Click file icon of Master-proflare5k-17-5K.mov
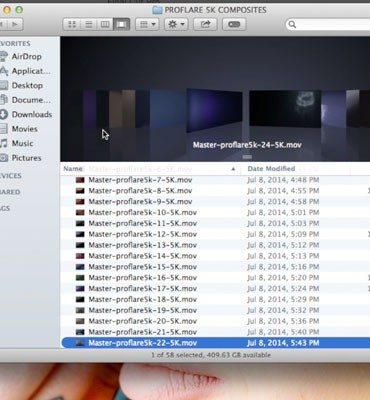 click(x=80, y=288)
